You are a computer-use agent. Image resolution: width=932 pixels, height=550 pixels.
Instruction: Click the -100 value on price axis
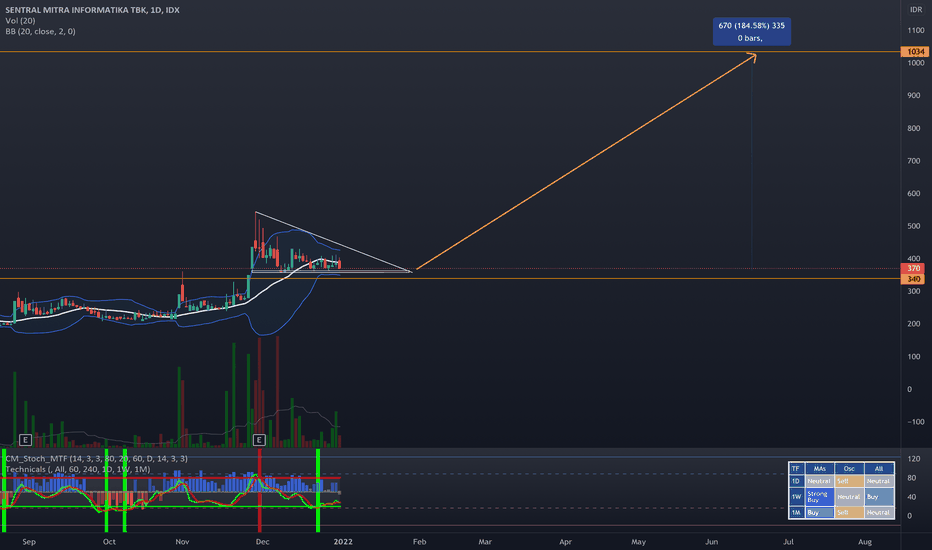(916, 422)
